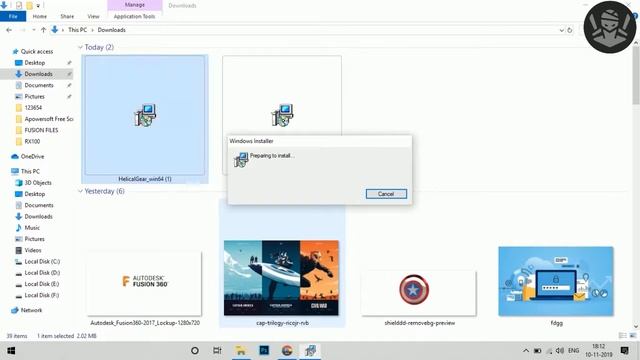Open Documents under Quick access
Viewport: 640px width, 360px height.
tap(39, 85)
